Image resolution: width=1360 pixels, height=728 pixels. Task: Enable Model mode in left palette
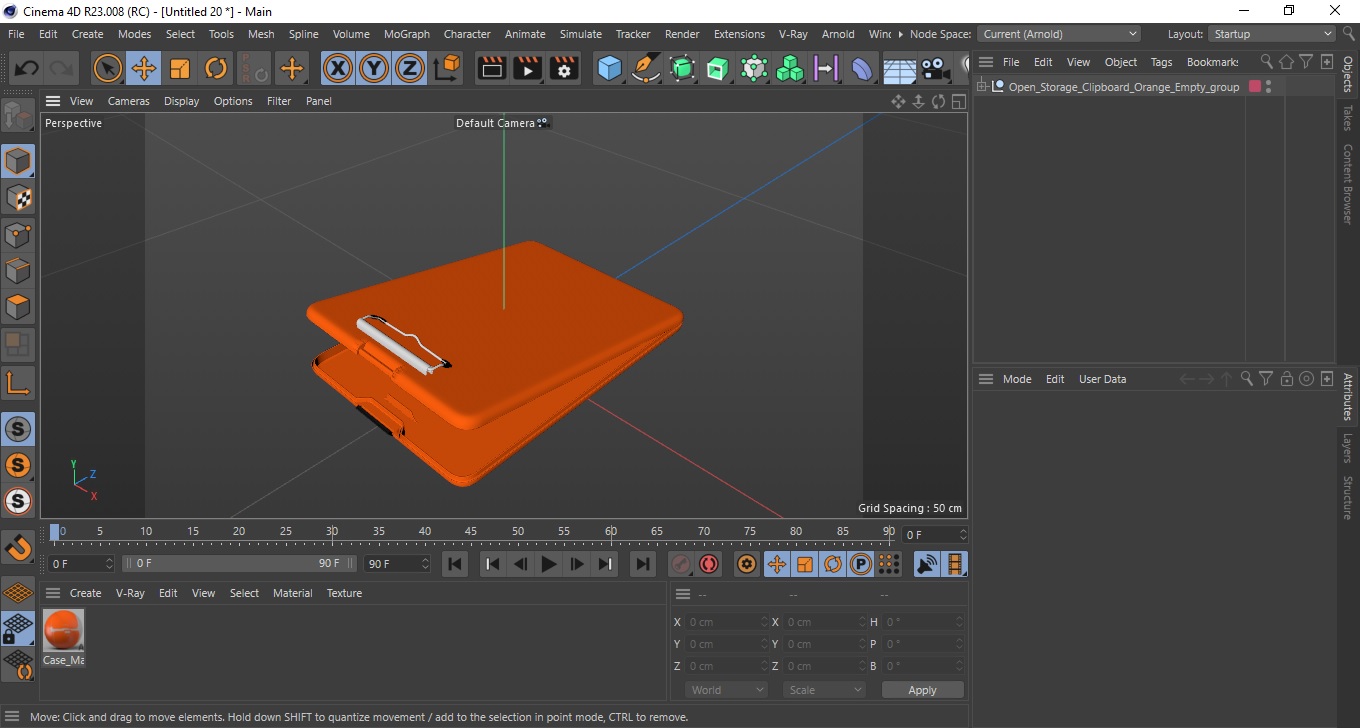[x=18, y=161]
